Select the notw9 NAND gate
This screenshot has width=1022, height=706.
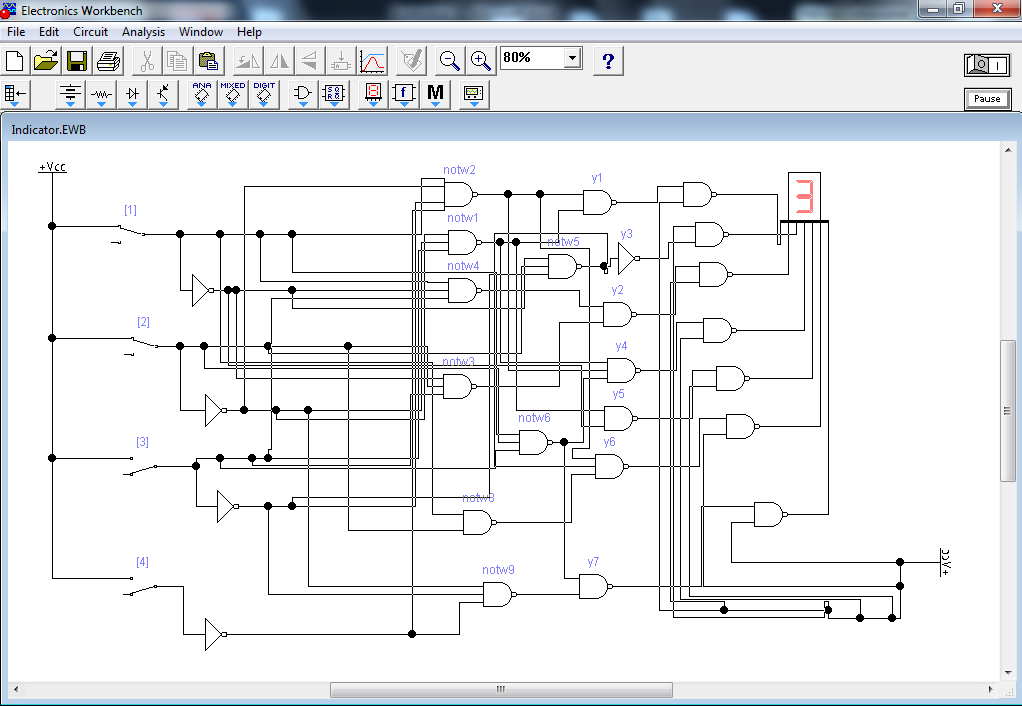coord(499,594)
